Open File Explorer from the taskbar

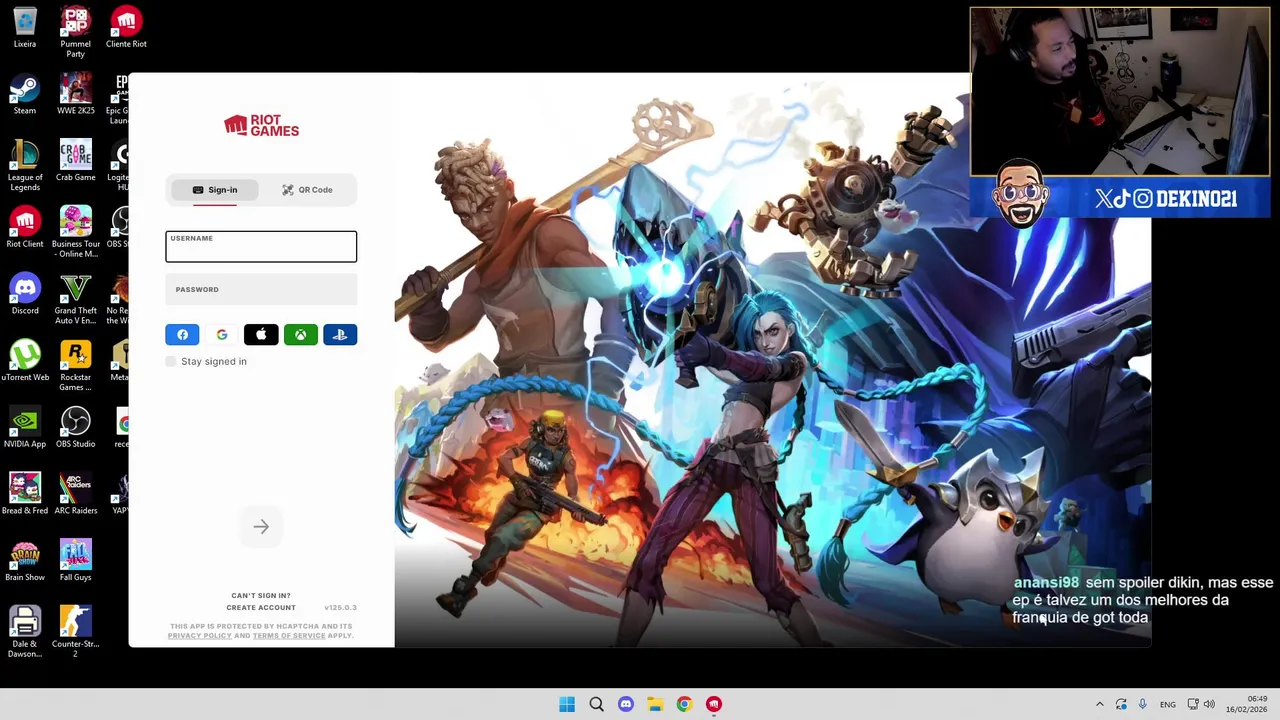click(x=655, y=704)
